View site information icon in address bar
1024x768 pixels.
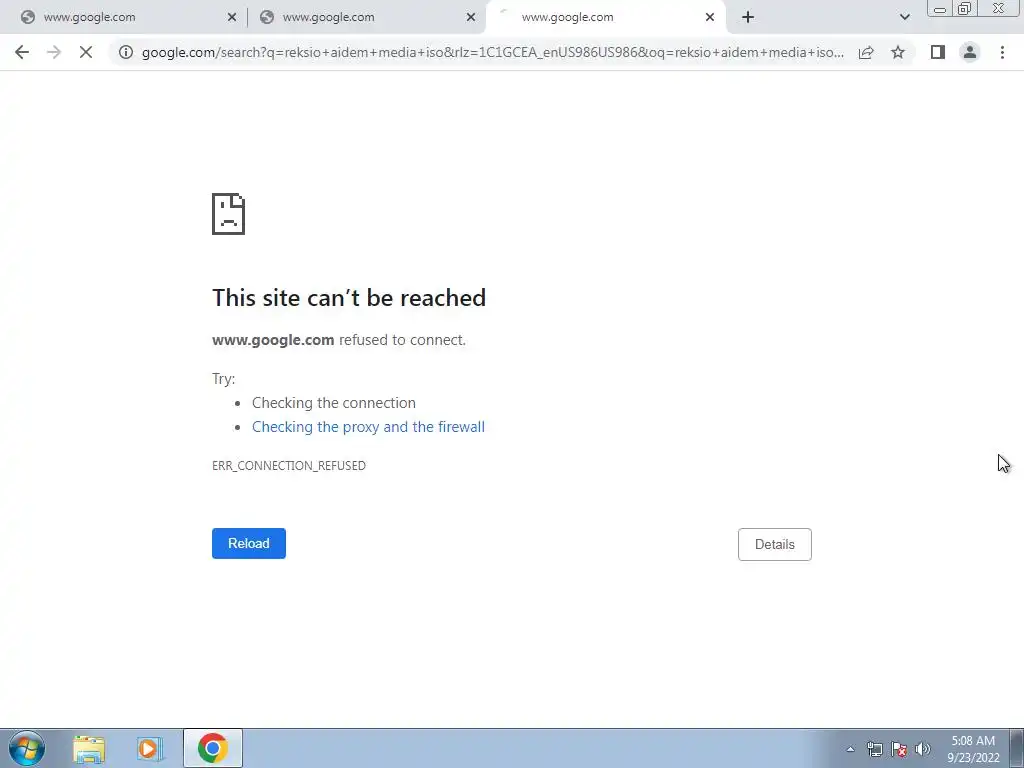pyautogui.click(x=126, y=52)
